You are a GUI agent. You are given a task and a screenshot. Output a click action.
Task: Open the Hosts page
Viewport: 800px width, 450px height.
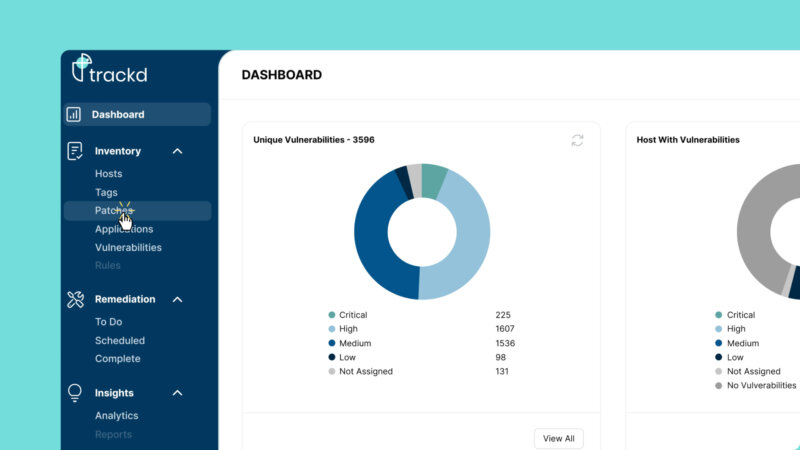tap(109, 173)
